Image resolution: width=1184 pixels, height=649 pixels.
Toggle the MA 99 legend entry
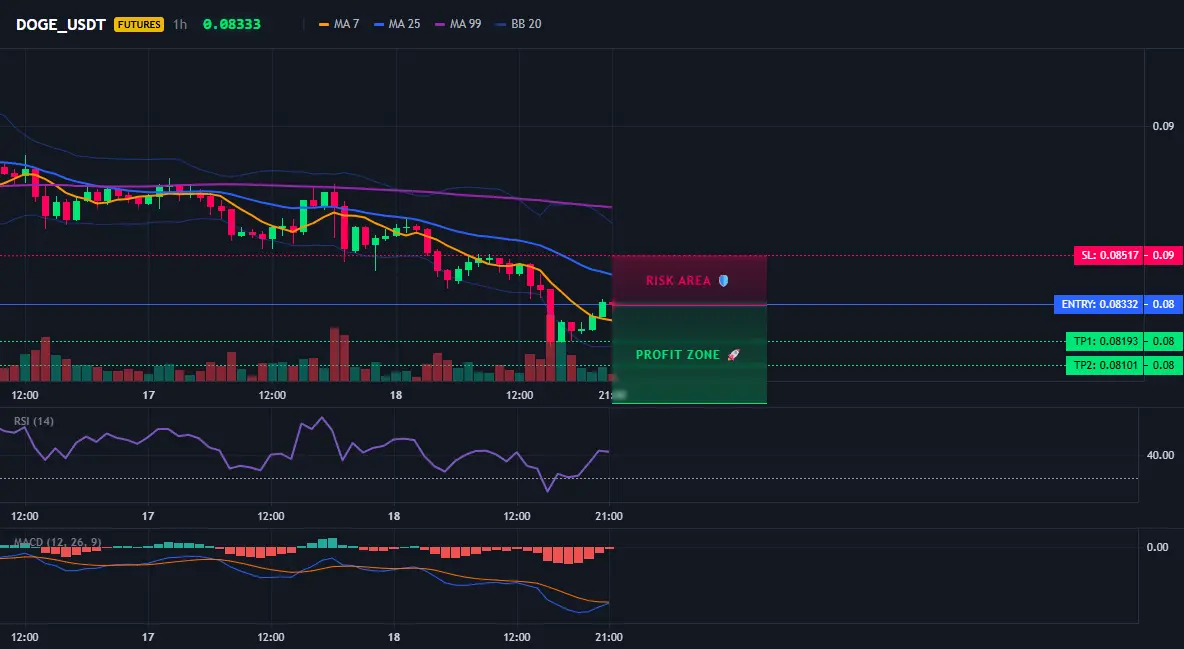tap(458, 24)
